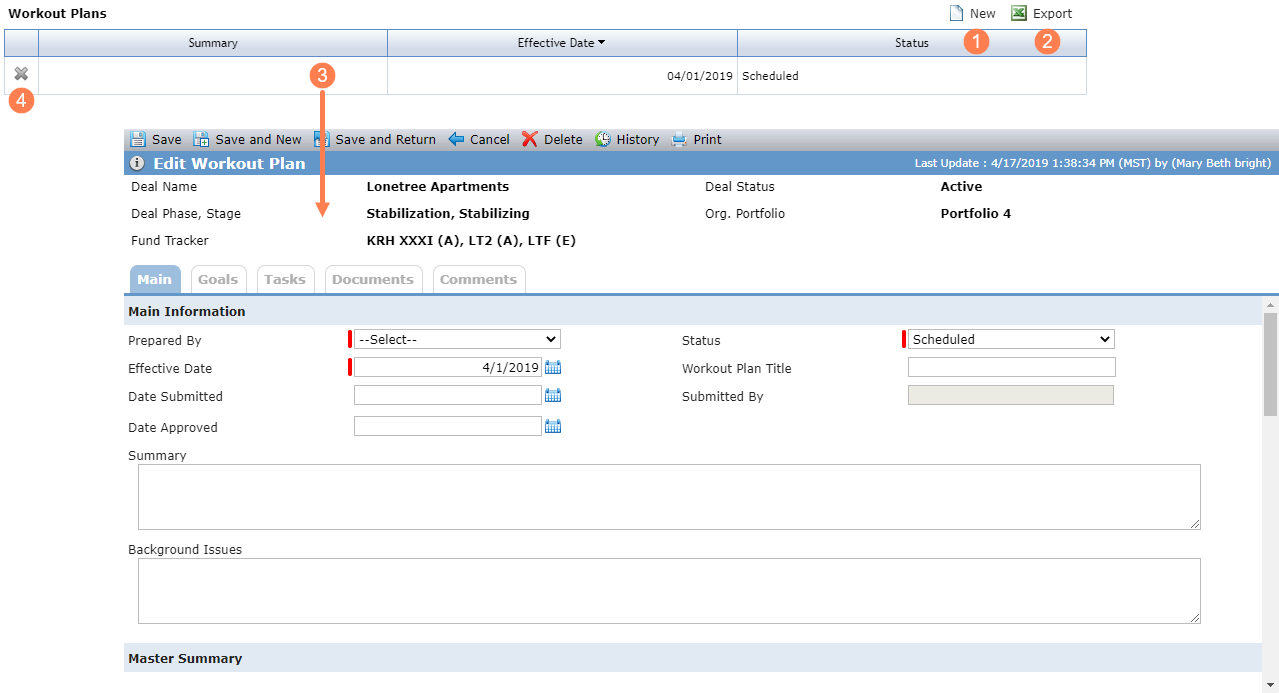Print the workout plan
The image size is (1279, 693).
(x=696, y=139)
